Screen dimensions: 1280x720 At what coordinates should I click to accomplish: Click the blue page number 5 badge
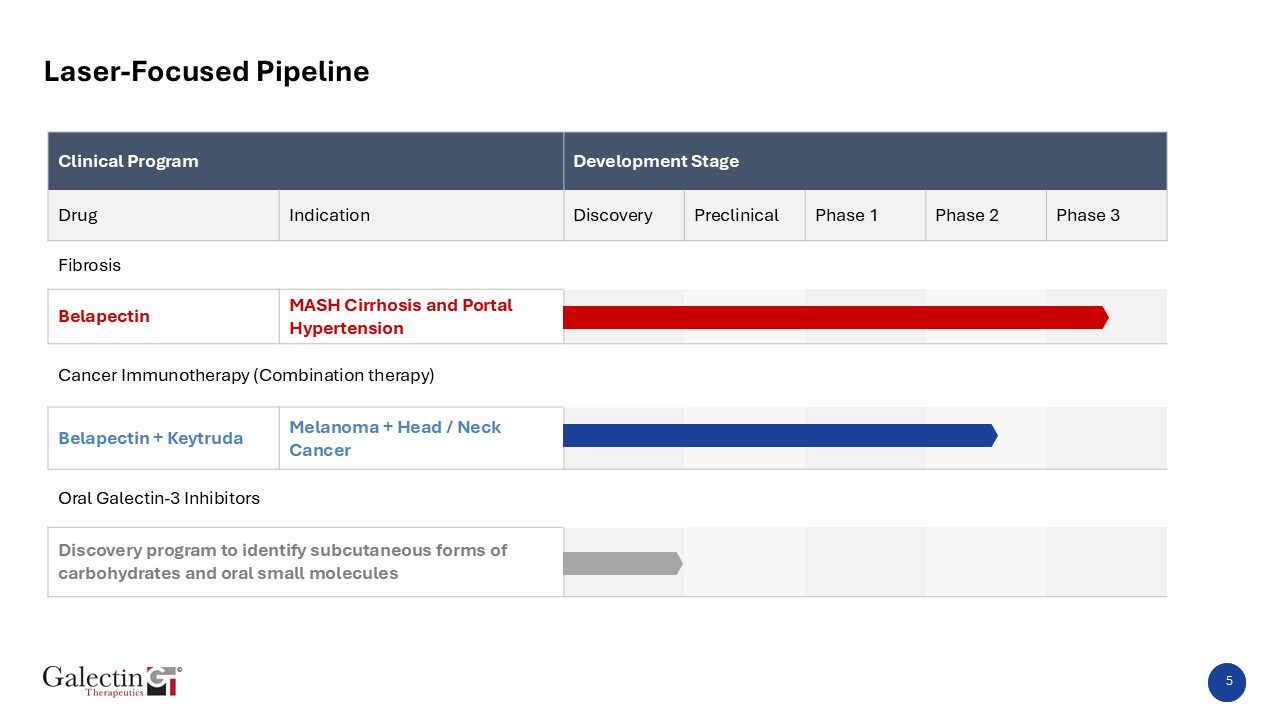[1227, 682]
